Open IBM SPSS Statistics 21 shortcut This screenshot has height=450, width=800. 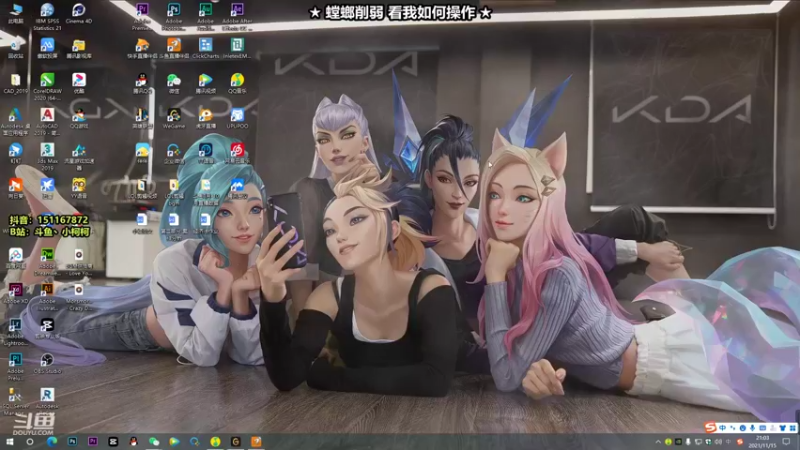coord(47,16)
